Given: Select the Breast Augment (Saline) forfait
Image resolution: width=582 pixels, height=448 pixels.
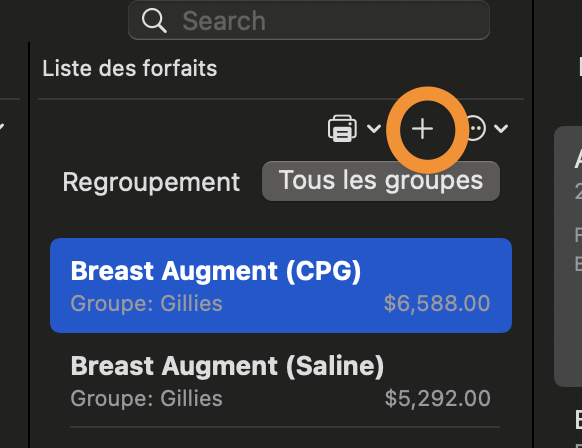Looking at the screenshot, I should point(281,380).
